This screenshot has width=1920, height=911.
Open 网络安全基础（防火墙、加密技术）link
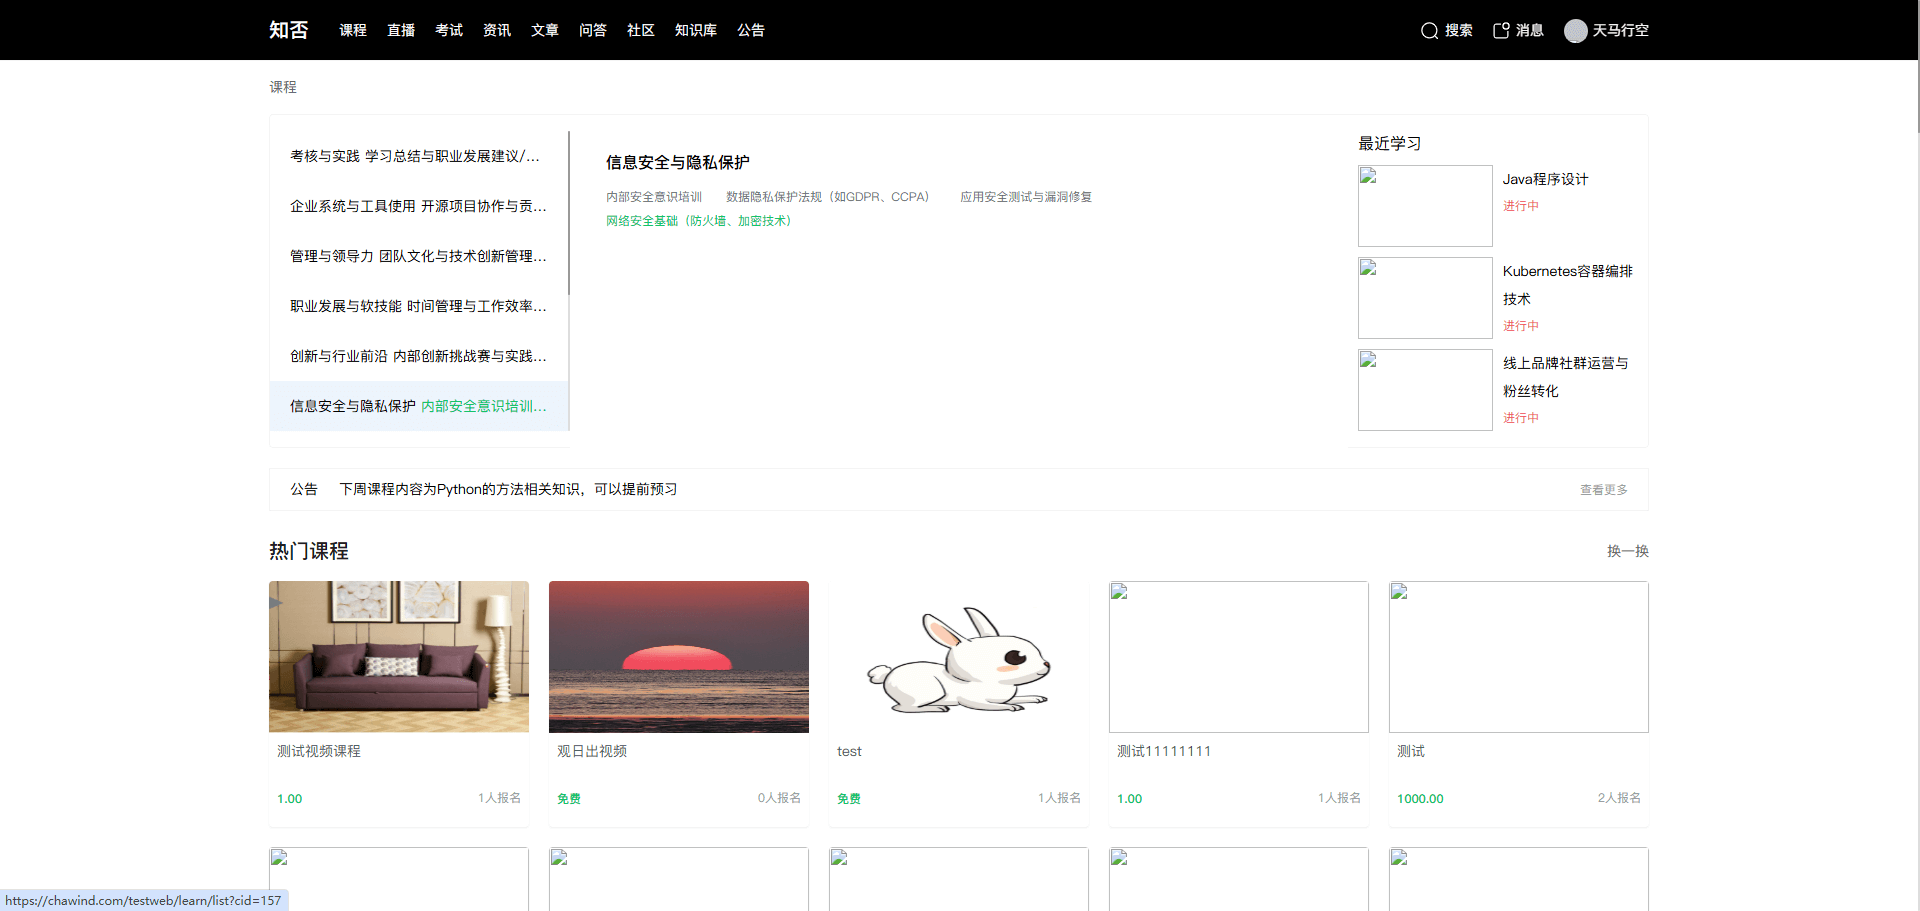coord(698,220)
